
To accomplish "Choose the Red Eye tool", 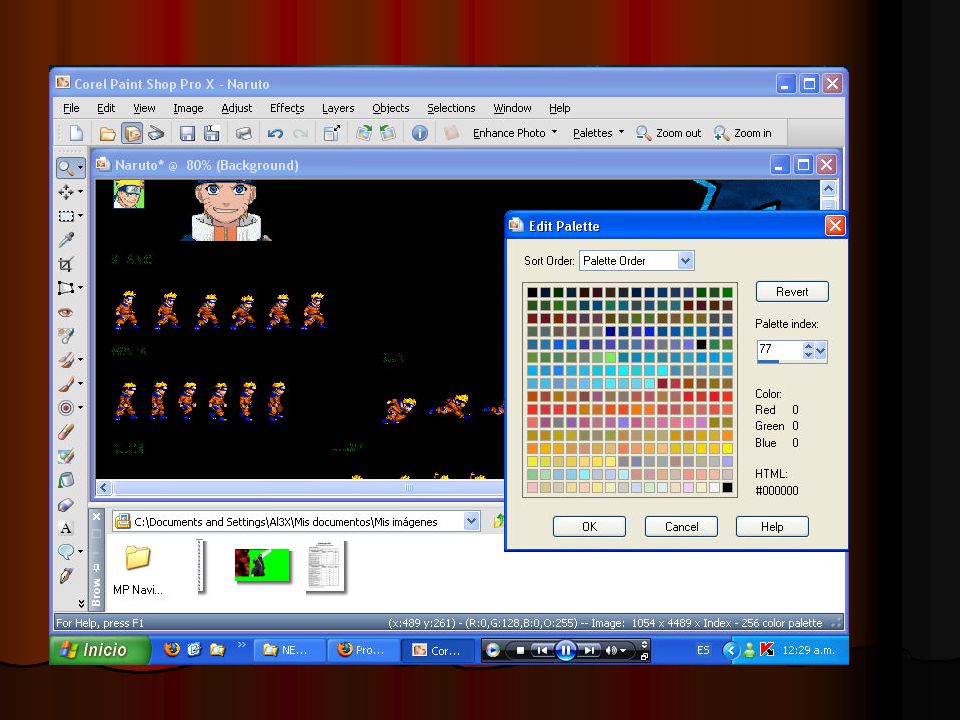I will [66, 312].
